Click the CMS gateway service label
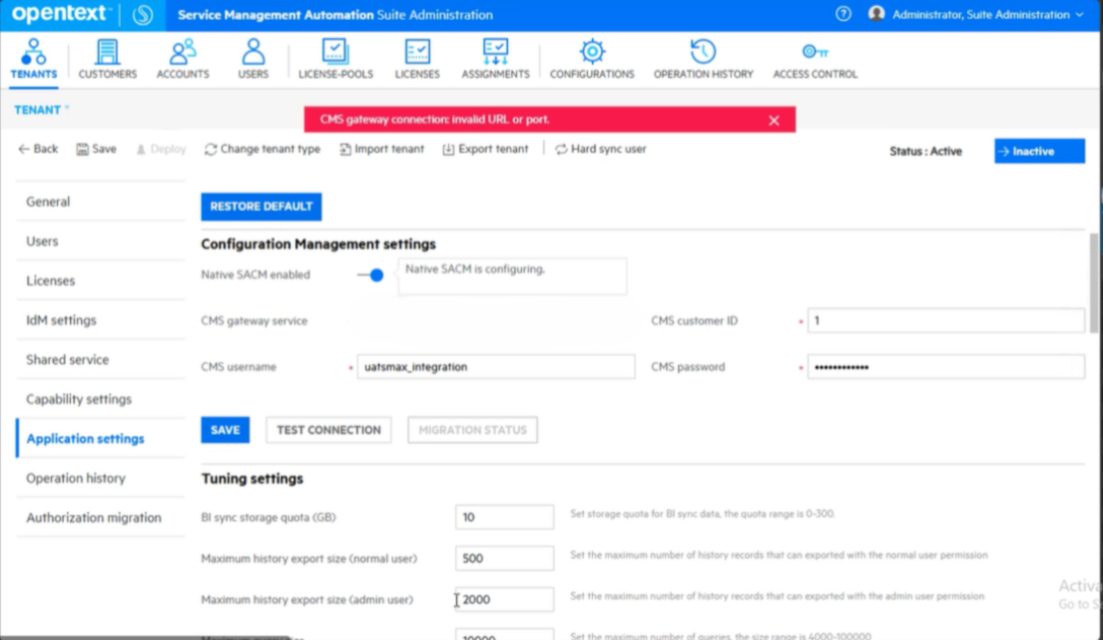This screenshot has width=1103, height=640. coord(254,321)
